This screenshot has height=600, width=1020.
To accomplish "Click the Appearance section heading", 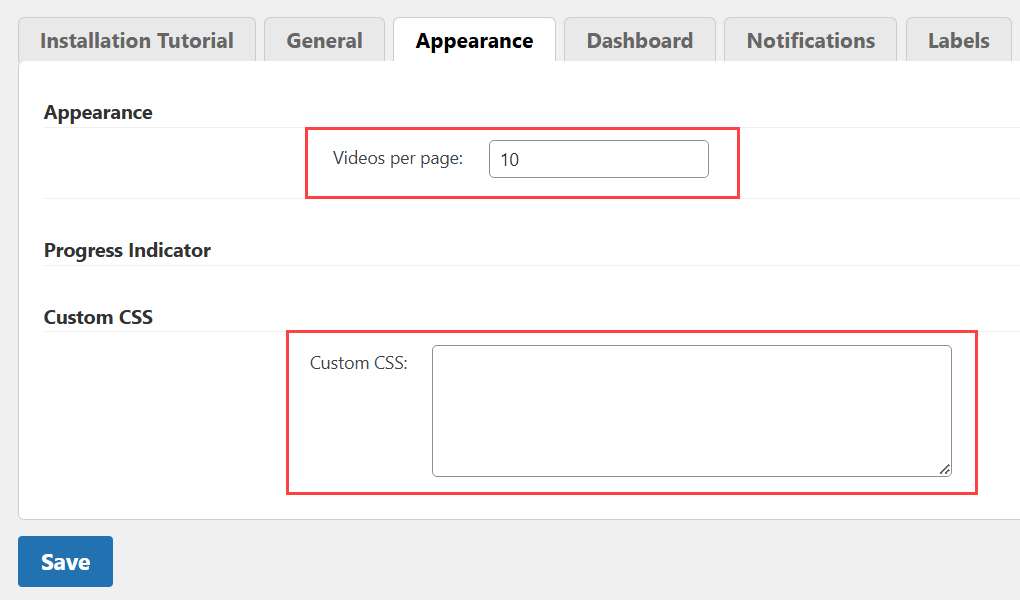I will pyautogui.click(x=98, y=113).
